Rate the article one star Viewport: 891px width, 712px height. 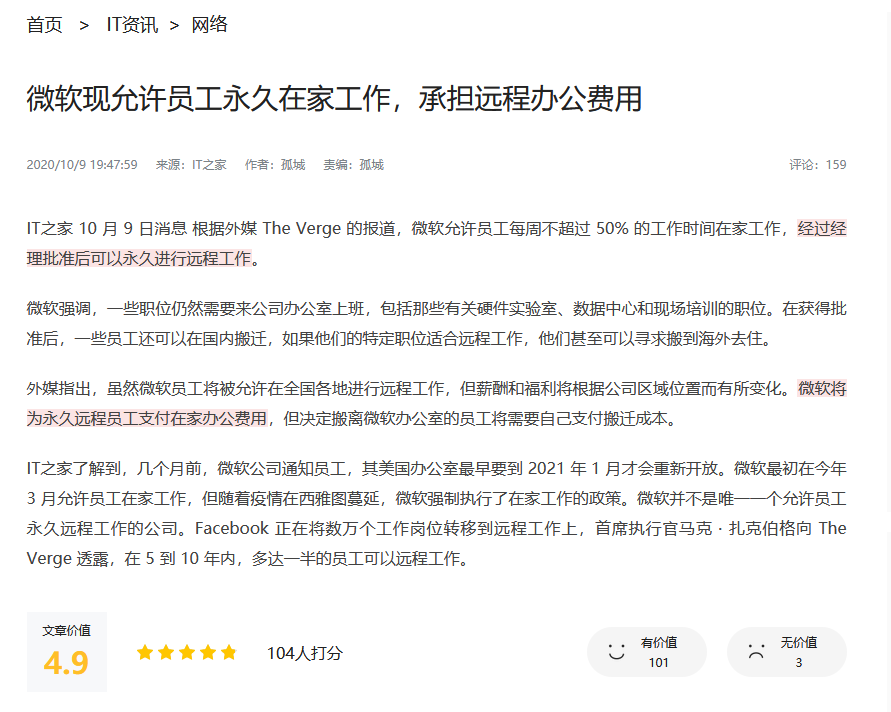coord(145,652)
